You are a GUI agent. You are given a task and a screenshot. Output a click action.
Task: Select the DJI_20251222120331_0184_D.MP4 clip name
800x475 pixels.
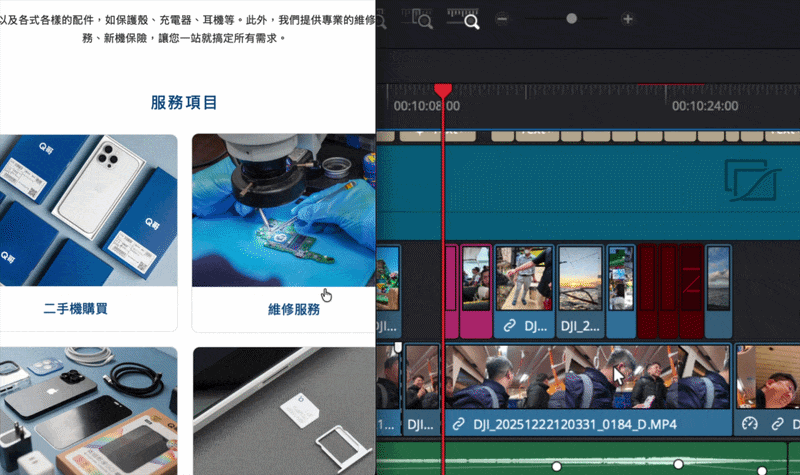coord(575,424)
